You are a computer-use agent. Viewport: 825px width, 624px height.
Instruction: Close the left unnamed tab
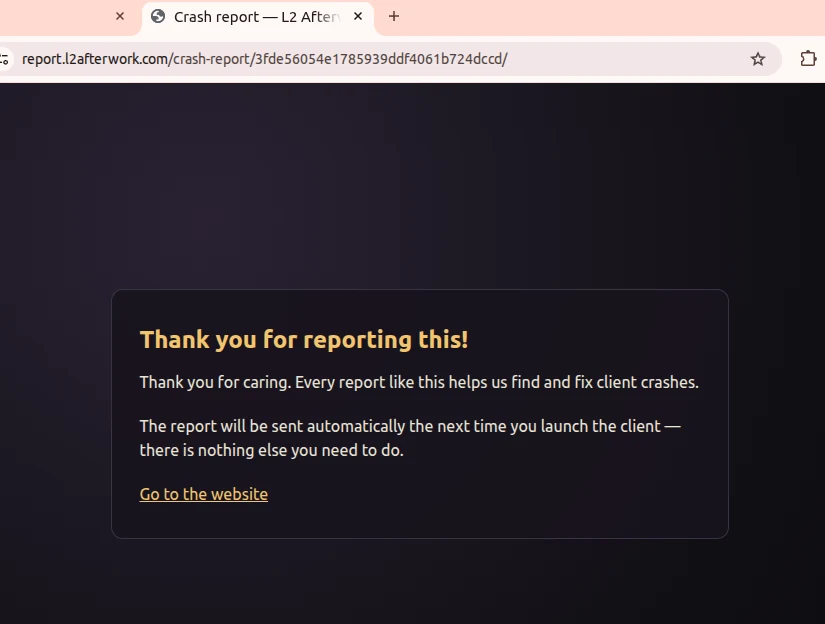pyautogui.click(x=120, y=16)
